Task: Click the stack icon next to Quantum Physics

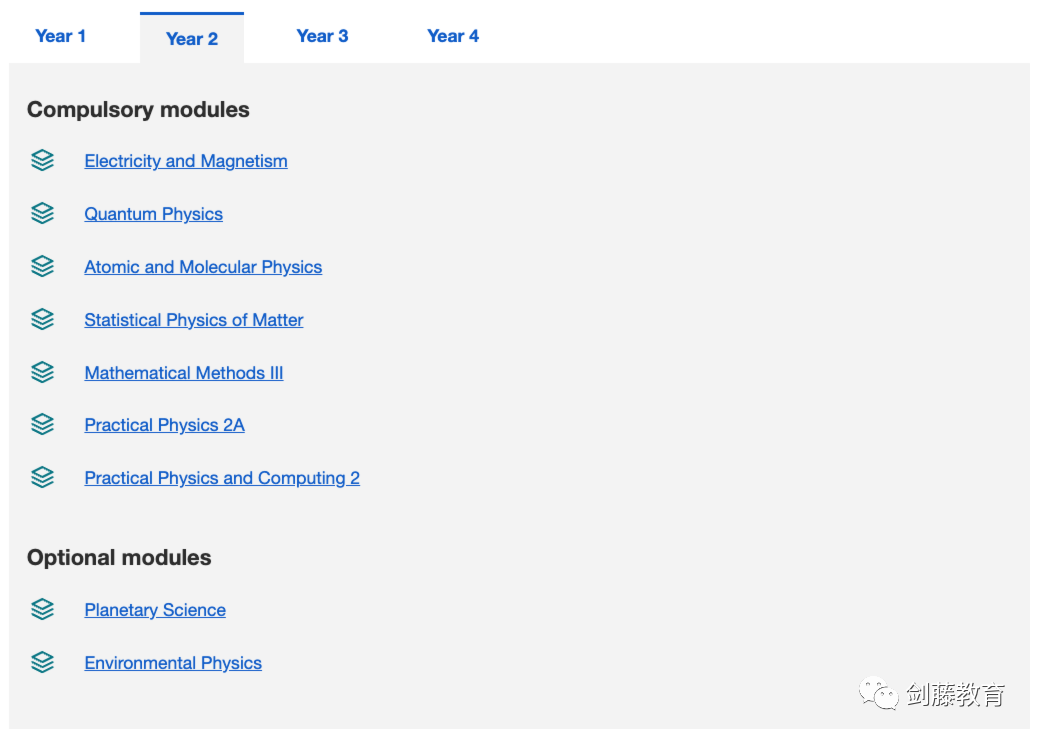Action: coord(42,214)
